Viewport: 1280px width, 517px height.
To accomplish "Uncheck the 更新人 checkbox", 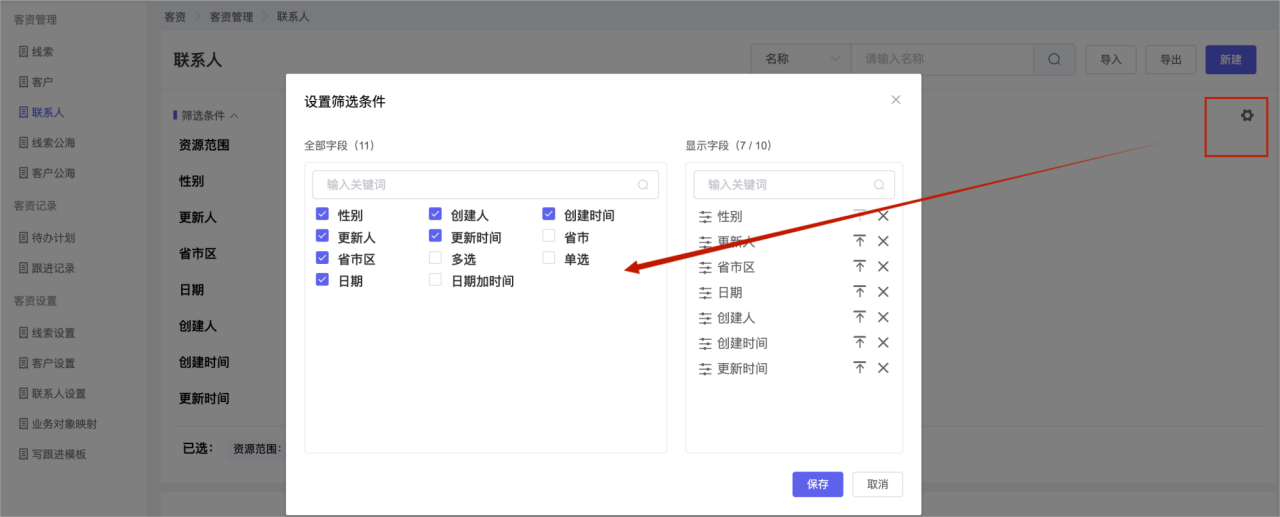I will coord(322,236).
